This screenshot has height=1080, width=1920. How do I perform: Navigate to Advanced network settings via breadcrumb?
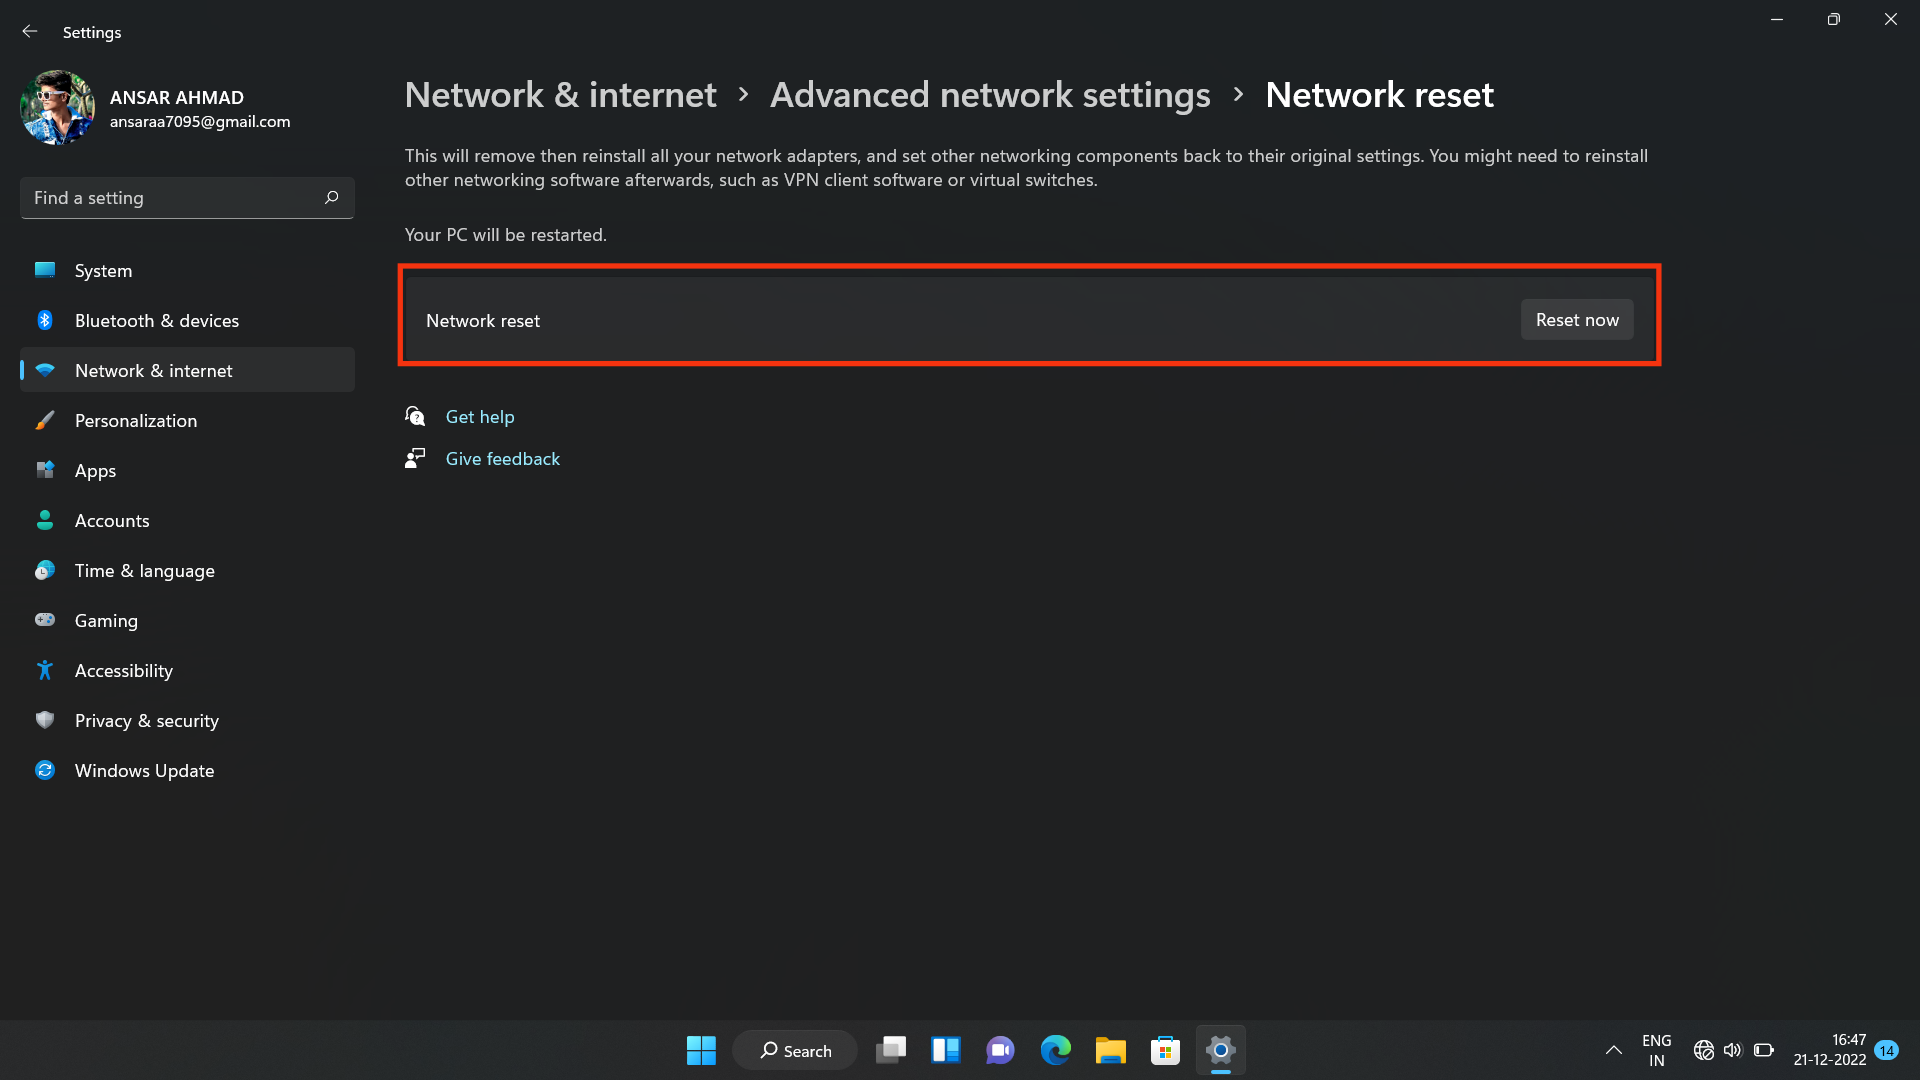989,94
